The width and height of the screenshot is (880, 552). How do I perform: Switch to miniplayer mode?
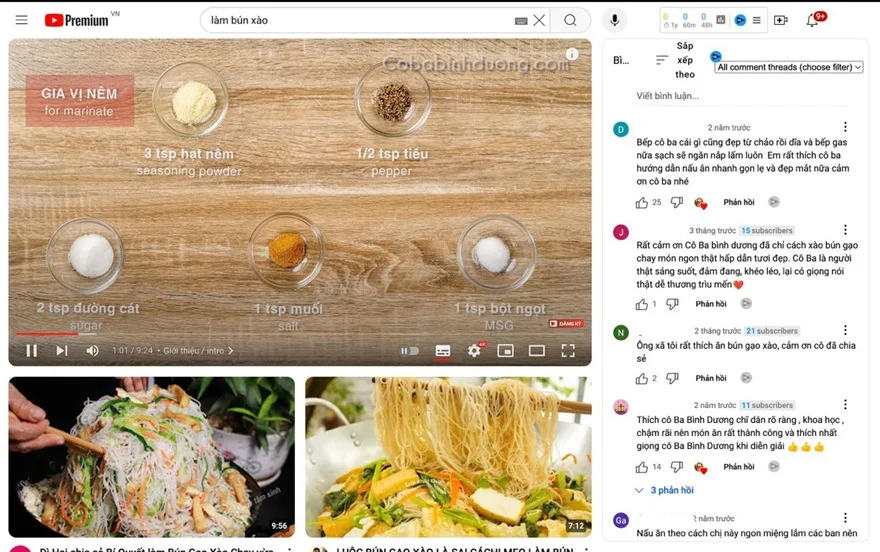[505, 351]
